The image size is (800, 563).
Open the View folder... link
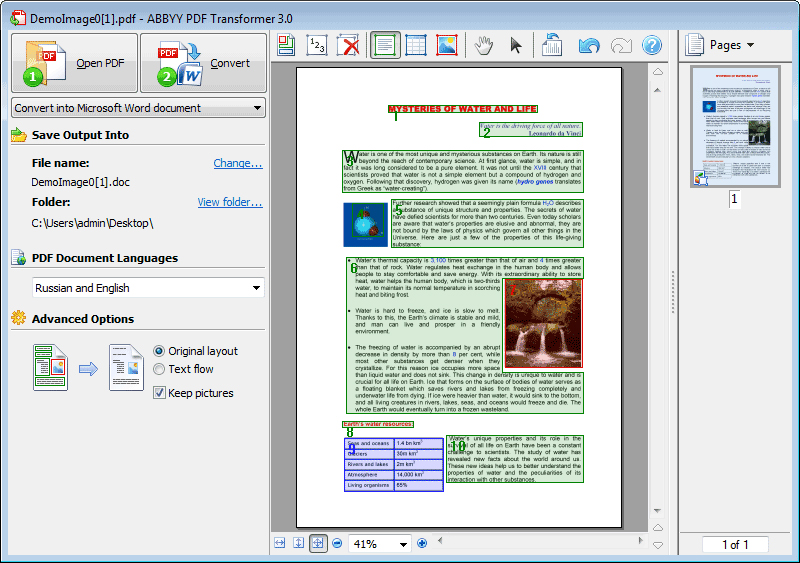click(x=230, y=202)
